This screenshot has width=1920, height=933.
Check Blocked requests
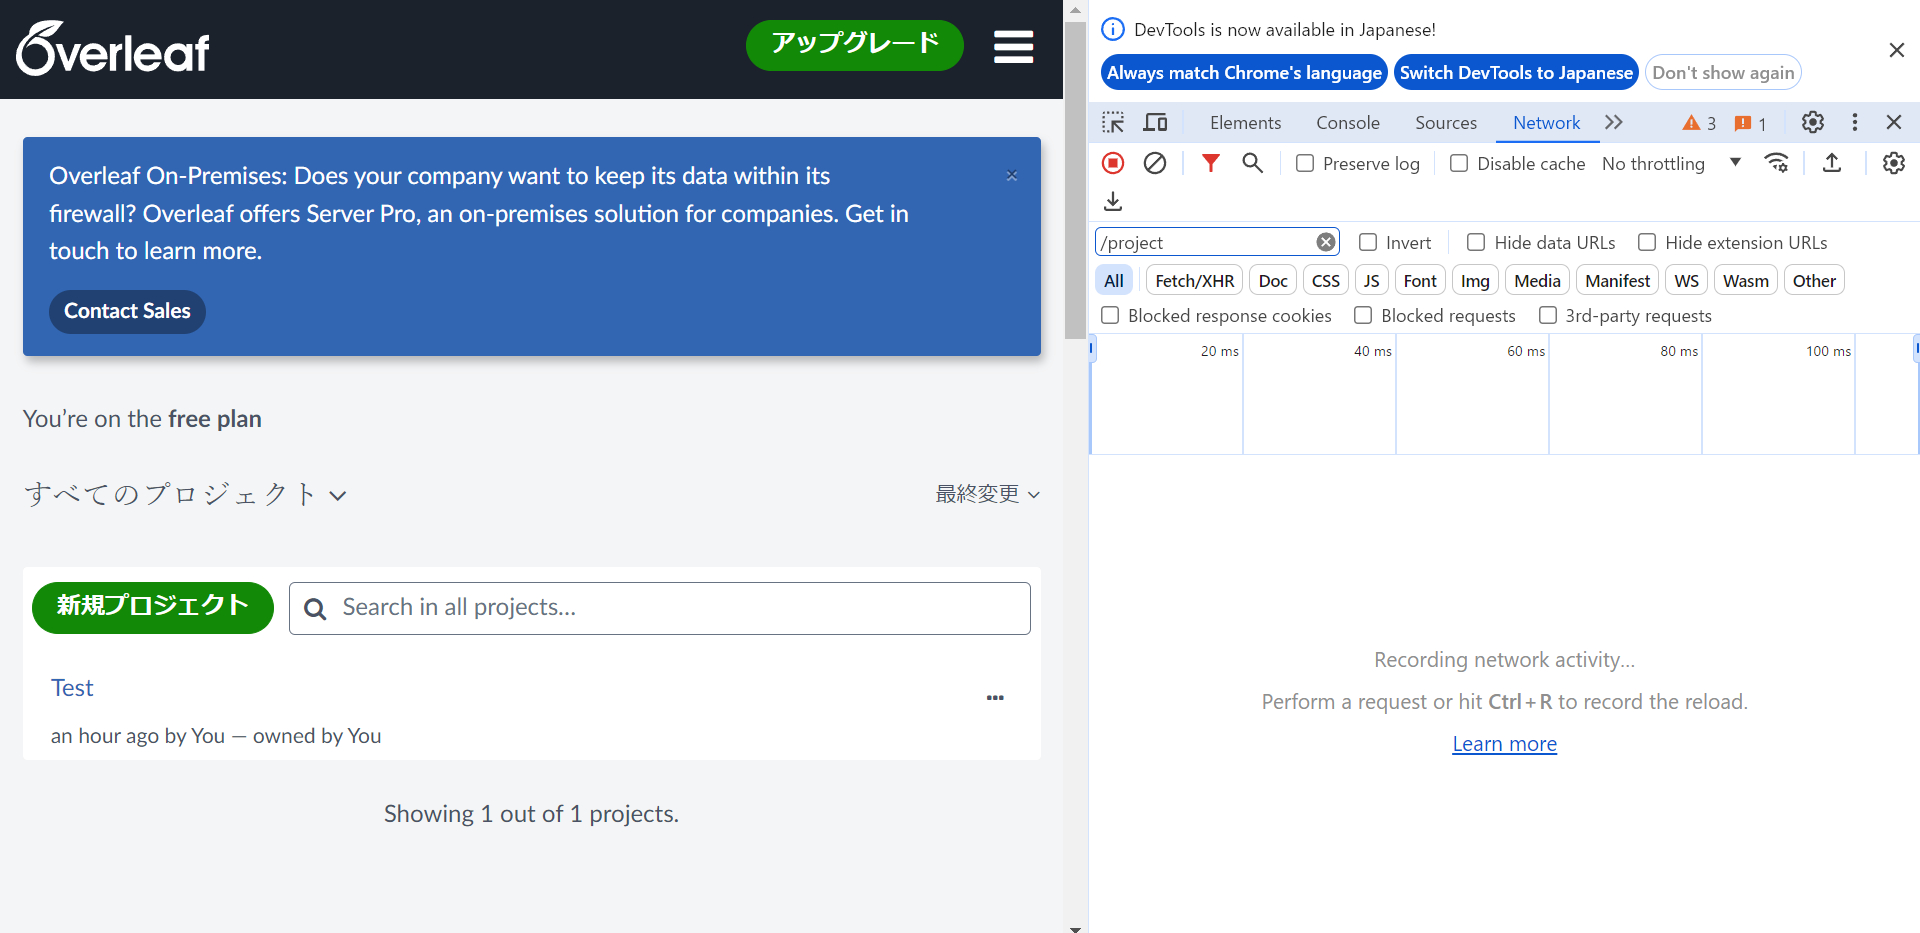pos(1363,315)
